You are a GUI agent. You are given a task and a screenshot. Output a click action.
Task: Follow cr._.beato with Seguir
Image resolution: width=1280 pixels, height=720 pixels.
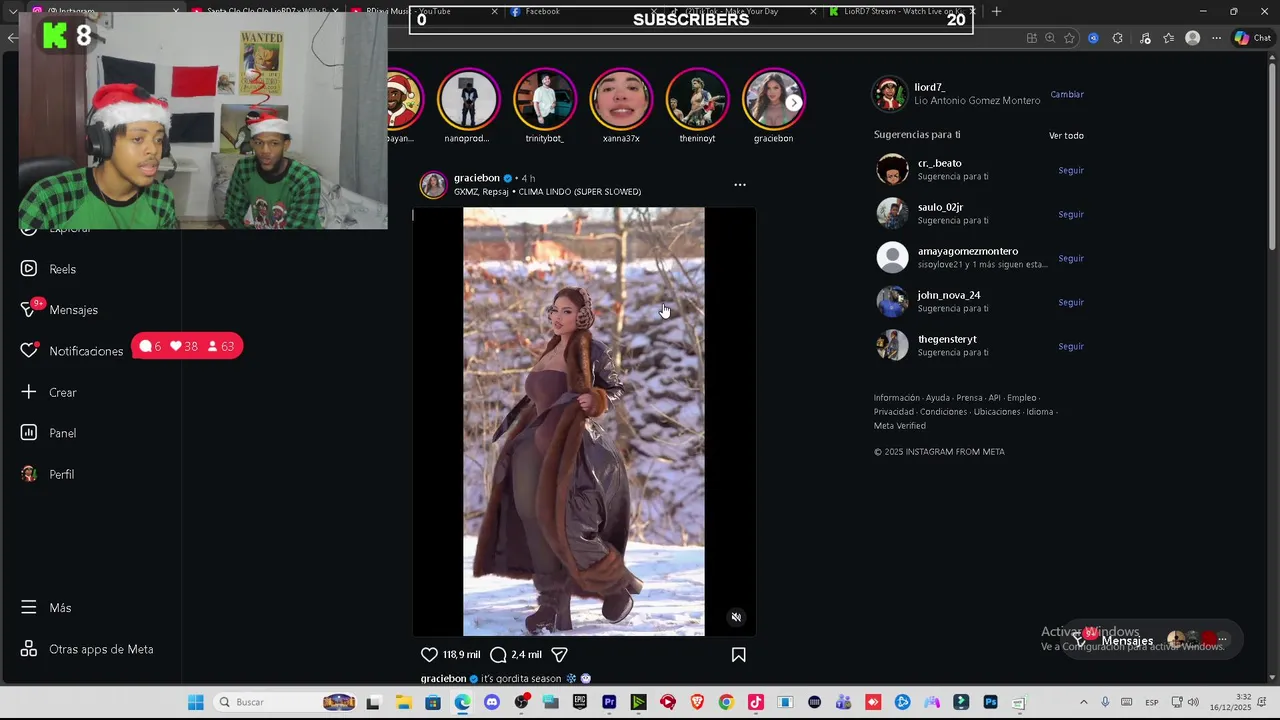coord(1071,170)
